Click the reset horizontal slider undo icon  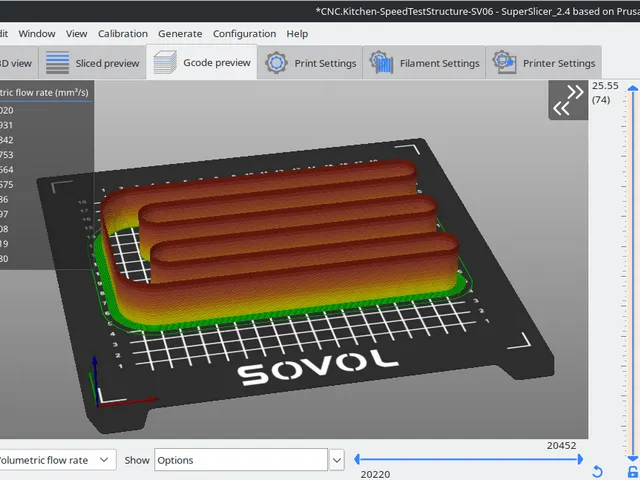[597, 472]
